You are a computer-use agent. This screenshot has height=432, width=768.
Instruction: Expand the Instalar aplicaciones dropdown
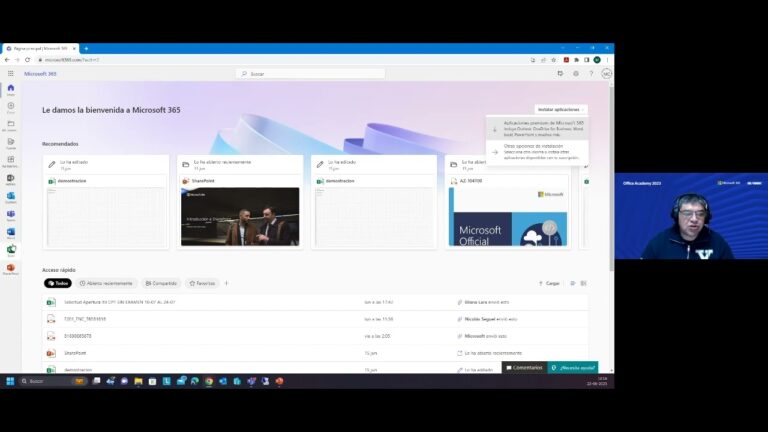click(561, 110)
